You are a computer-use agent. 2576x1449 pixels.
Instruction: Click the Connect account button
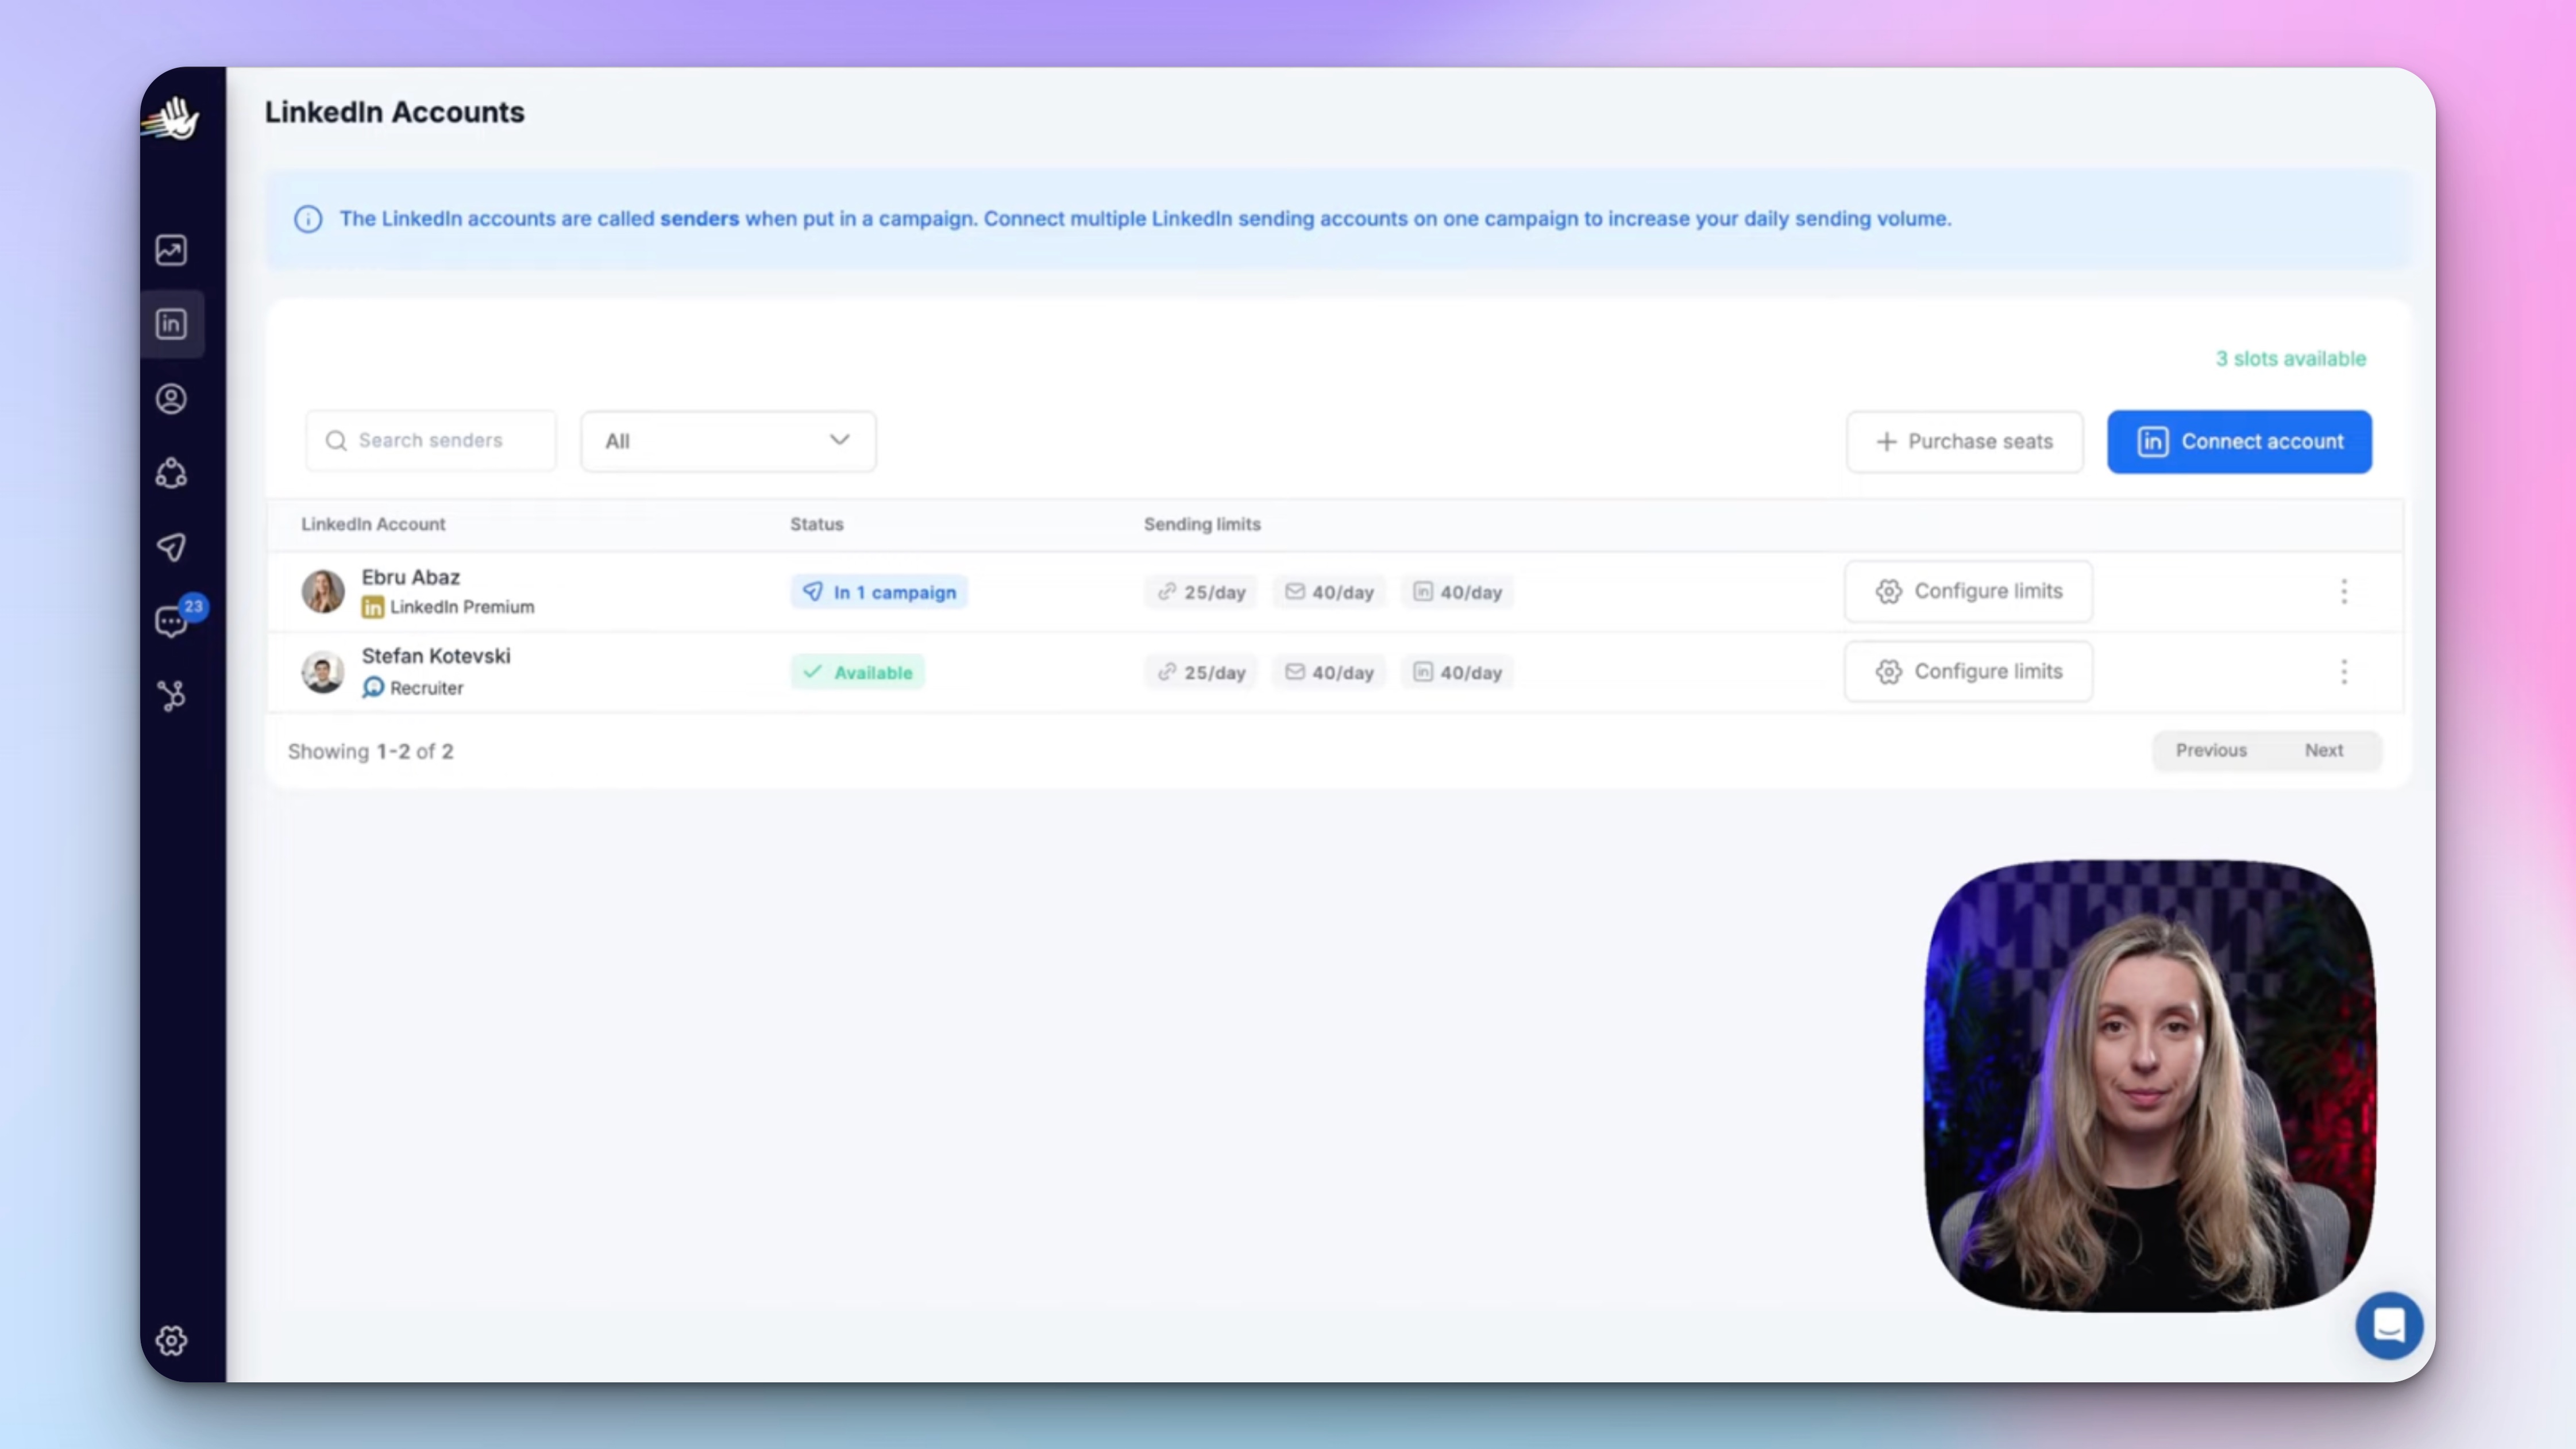[2238, 441]
